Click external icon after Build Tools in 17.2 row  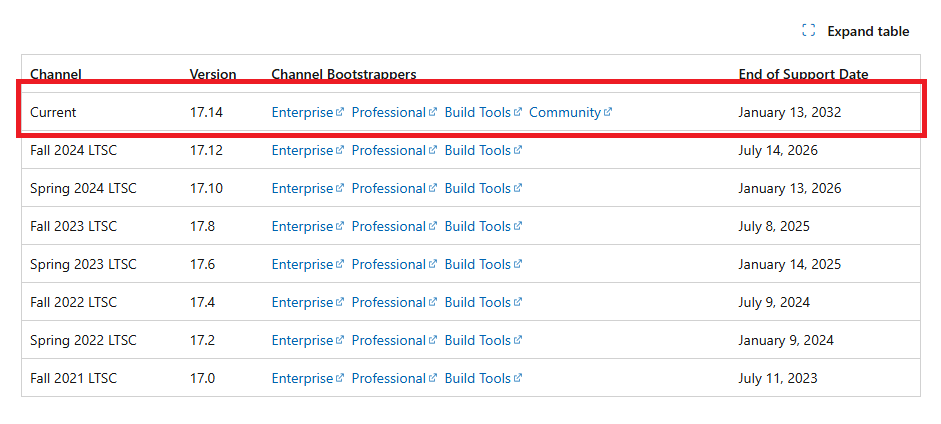[x=518, y=340]
